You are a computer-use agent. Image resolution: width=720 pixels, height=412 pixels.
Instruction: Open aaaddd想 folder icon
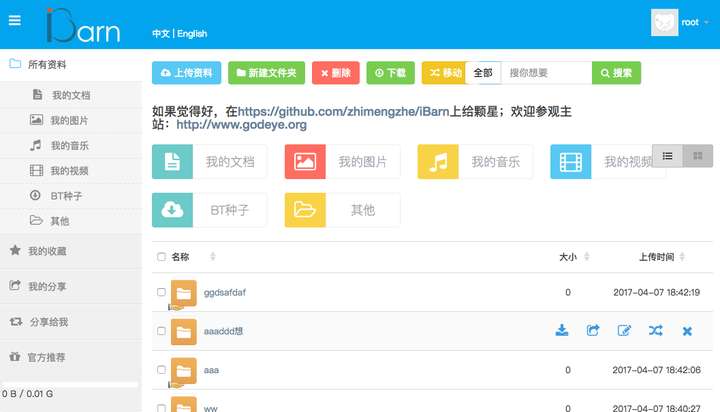tap(184, 332)
